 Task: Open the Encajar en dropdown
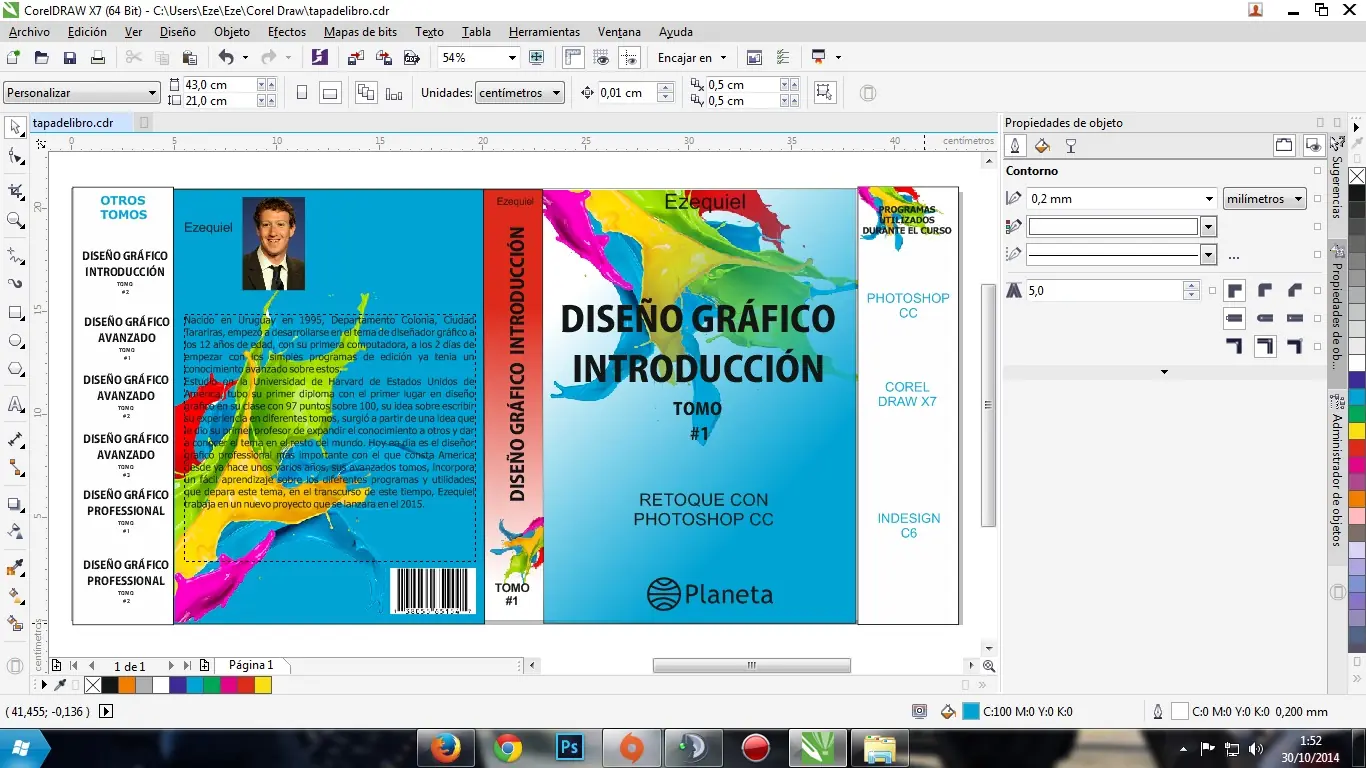tap(692, 58)
